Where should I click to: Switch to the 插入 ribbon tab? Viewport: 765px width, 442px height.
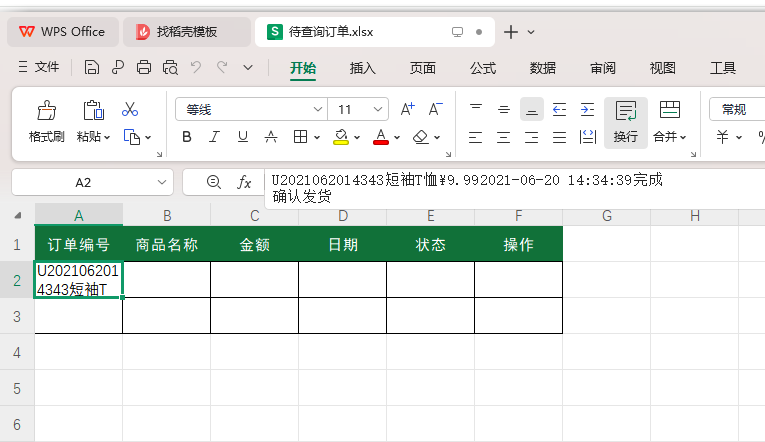(x=362, y=68)
